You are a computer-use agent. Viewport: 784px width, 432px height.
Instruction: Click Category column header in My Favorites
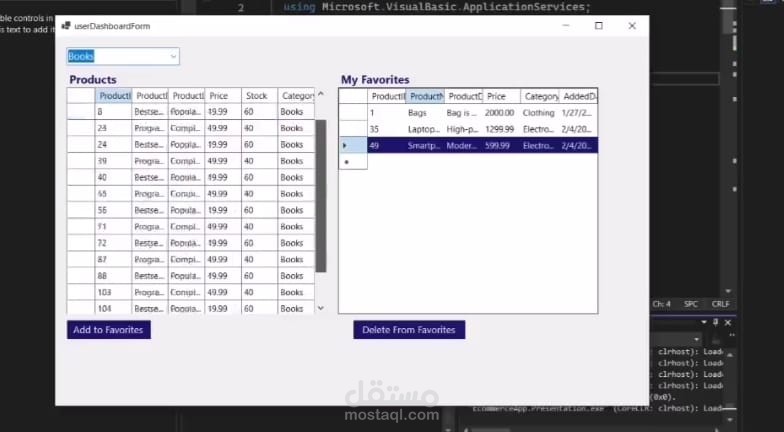point(540,96)
